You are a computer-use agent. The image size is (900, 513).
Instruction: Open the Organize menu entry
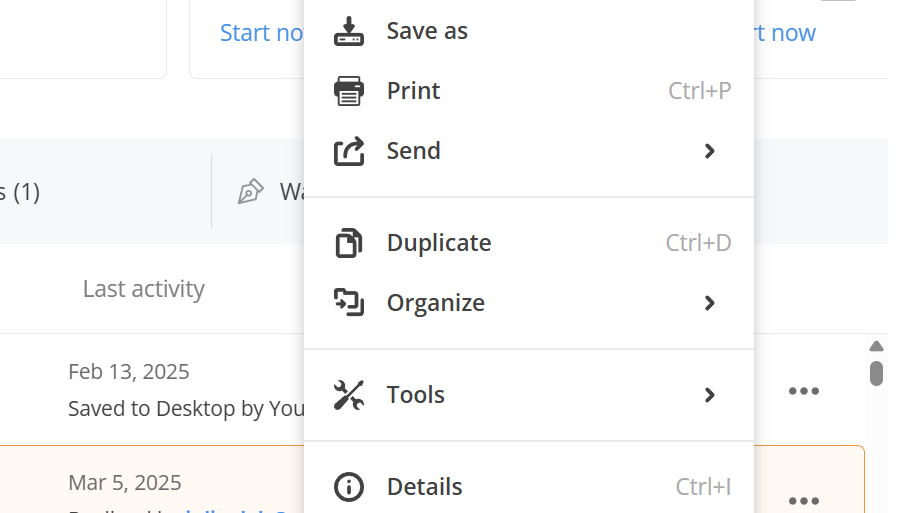coord(529,302)
